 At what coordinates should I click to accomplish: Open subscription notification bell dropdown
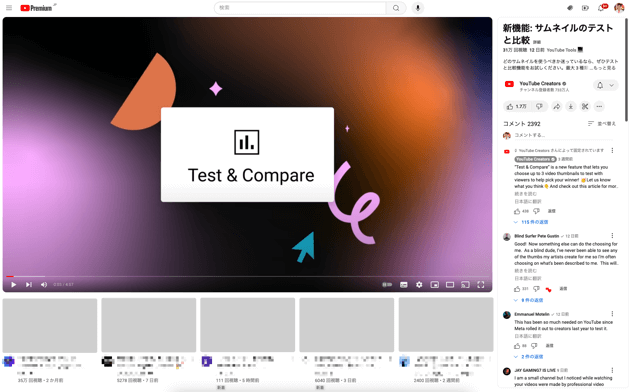click(x=605, y=85)
